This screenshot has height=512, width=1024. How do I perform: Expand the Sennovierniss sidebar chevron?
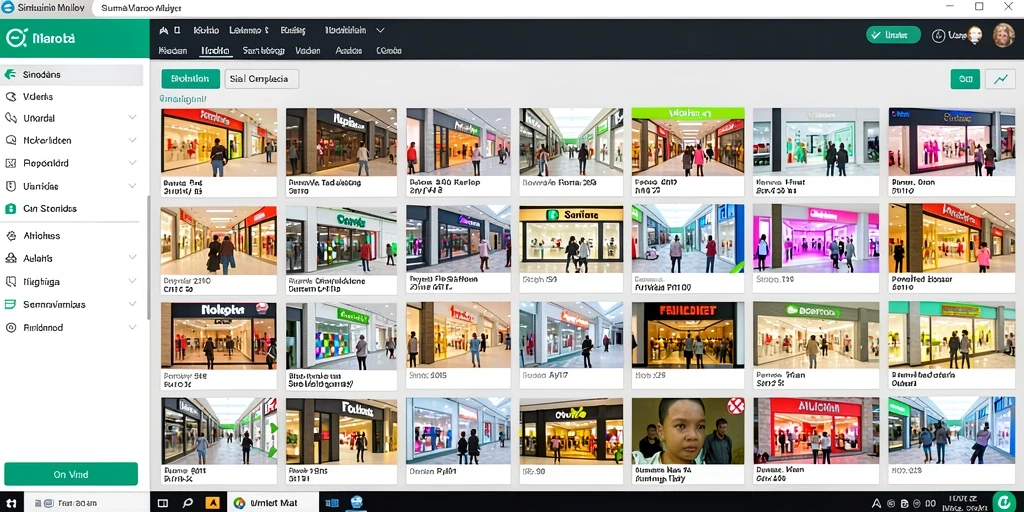133,304
